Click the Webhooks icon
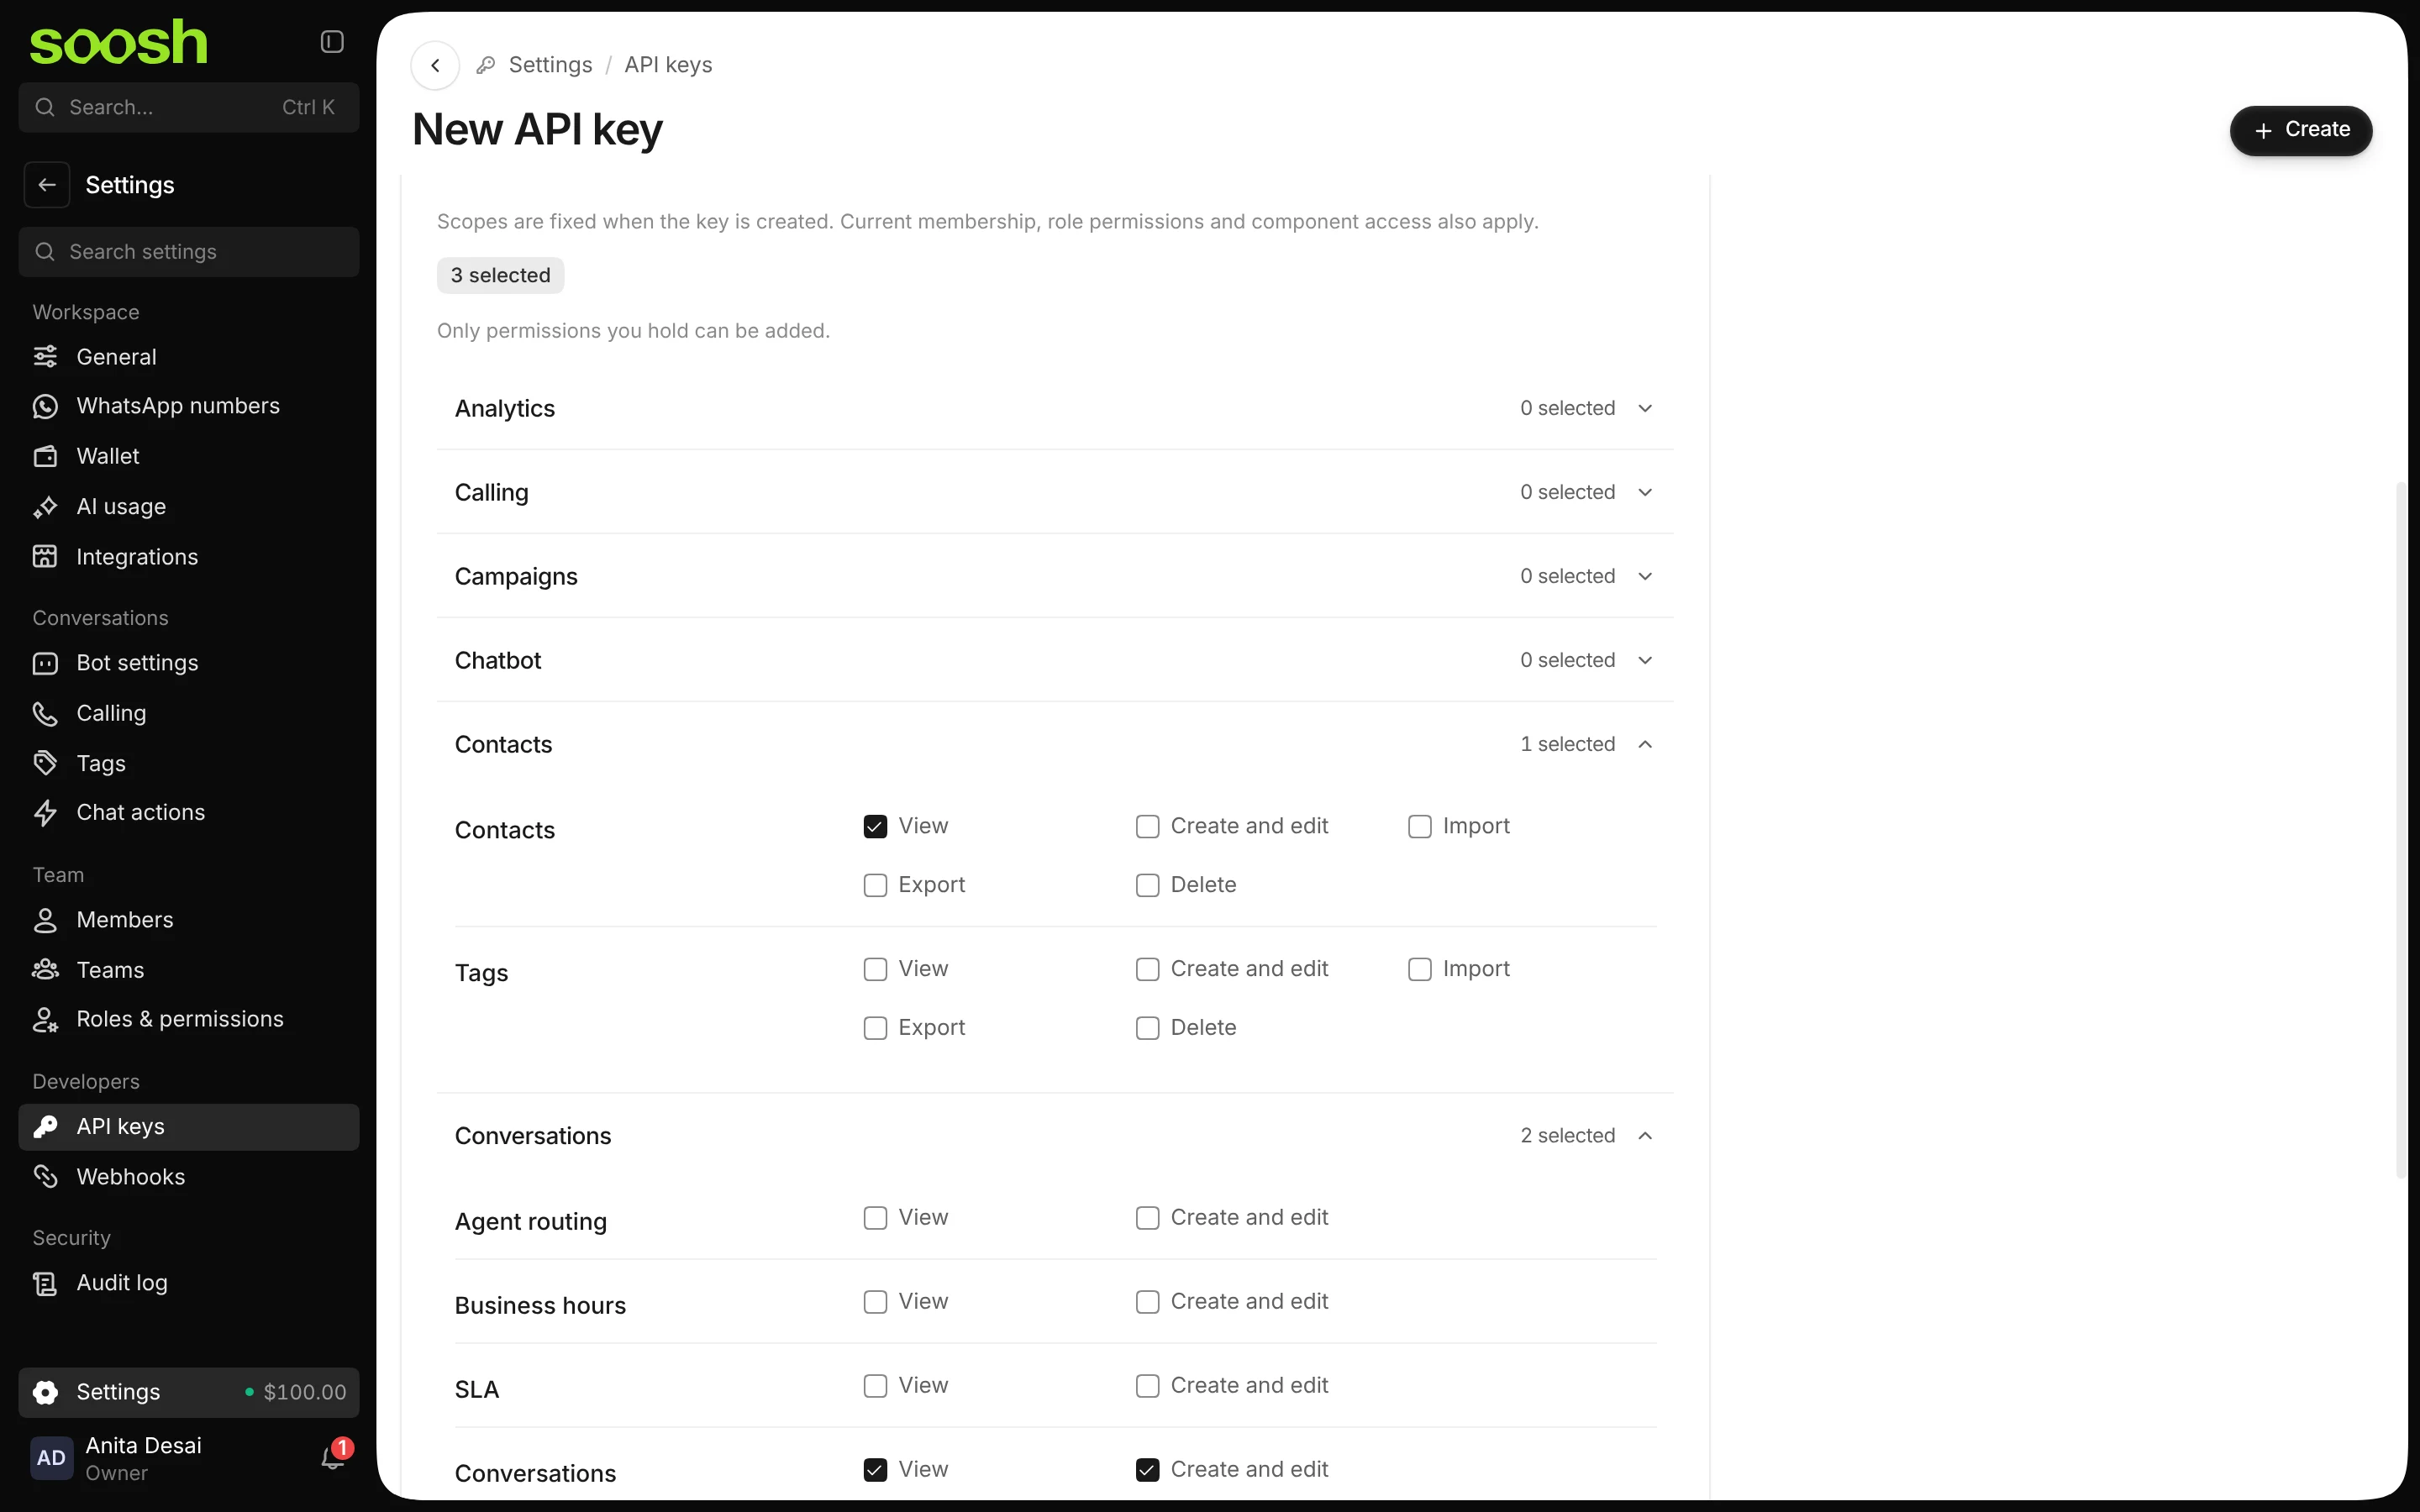2420x1512 pixels. click(45, 1177)
